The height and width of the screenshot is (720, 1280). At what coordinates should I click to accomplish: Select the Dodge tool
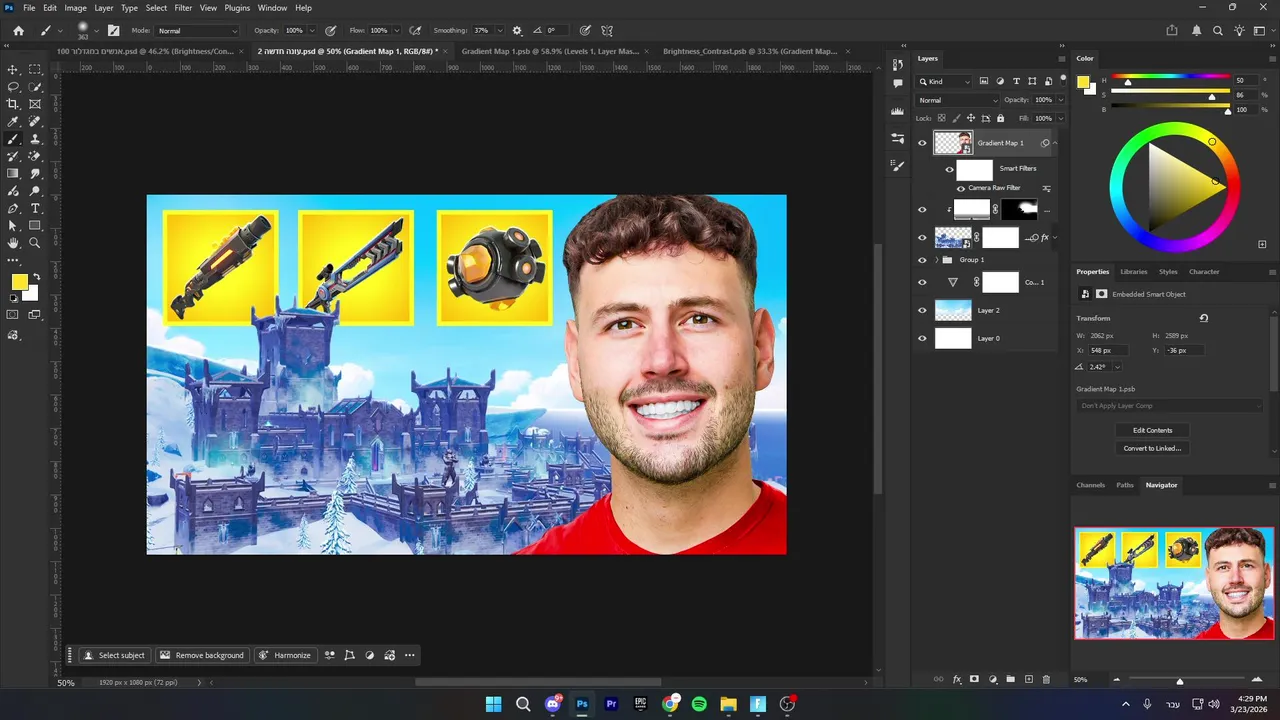pyautogui.click(x=35, y=191)
